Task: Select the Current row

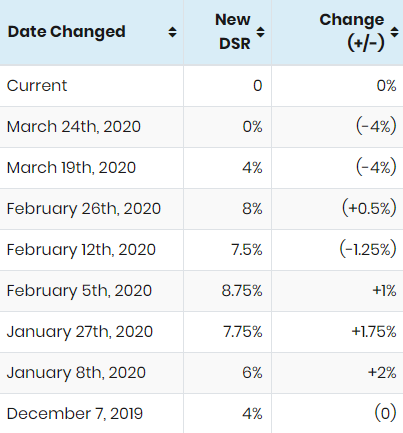Action: [x=201, y=86]
